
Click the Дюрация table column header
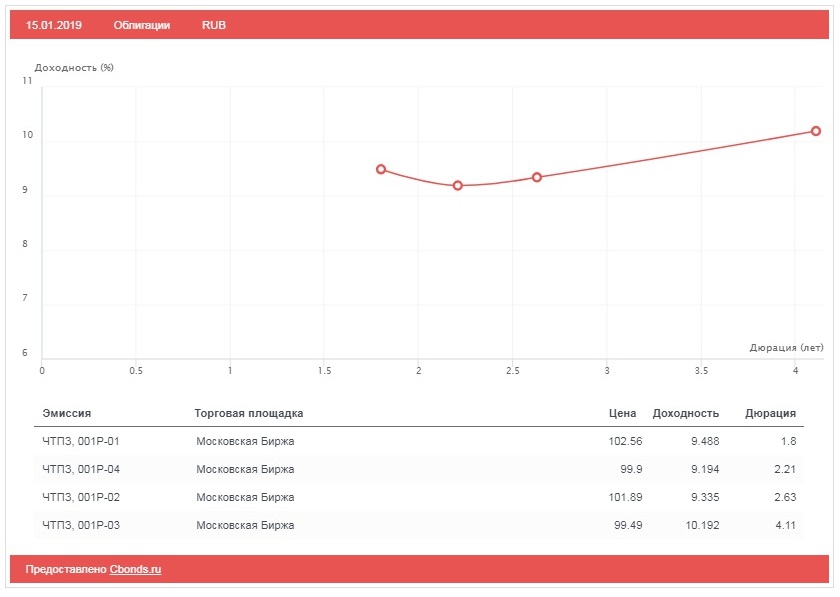pyautogui.click(x=770, y=413)
